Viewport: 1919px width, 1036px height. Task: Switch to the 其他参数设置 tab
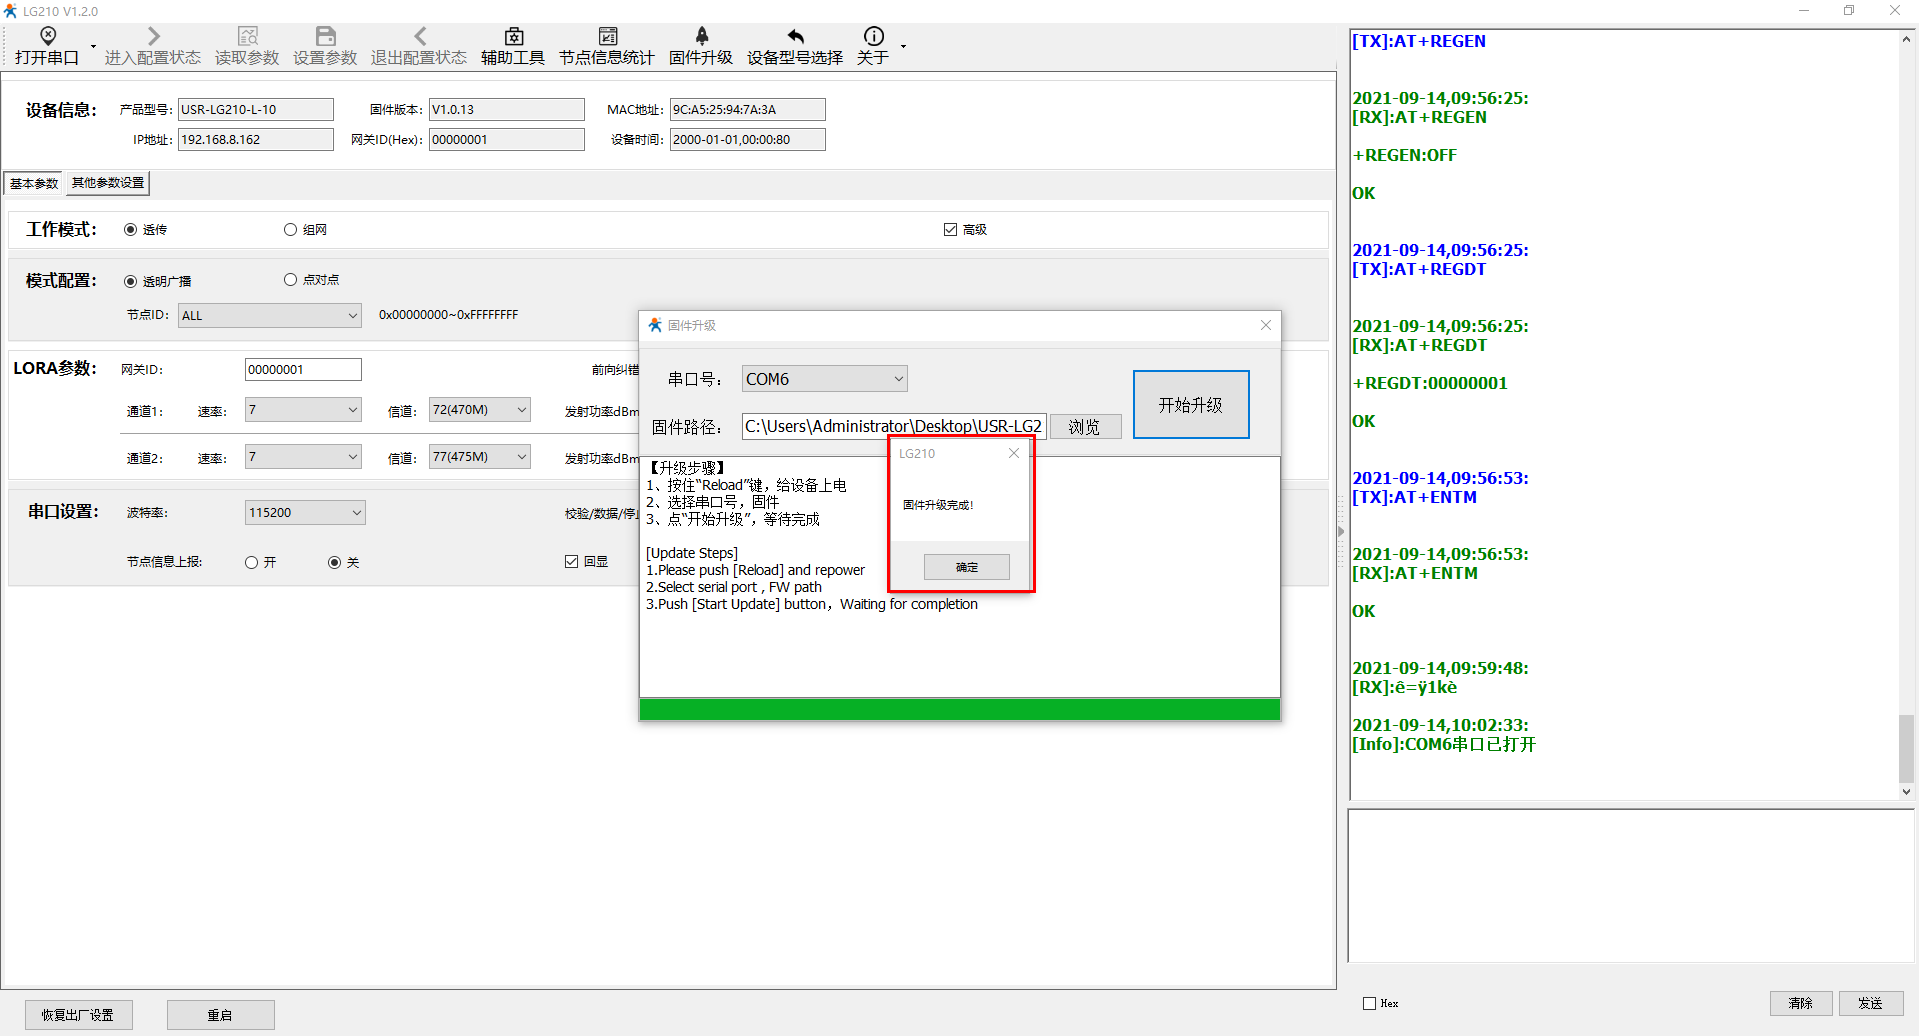[x=108, y=183]
